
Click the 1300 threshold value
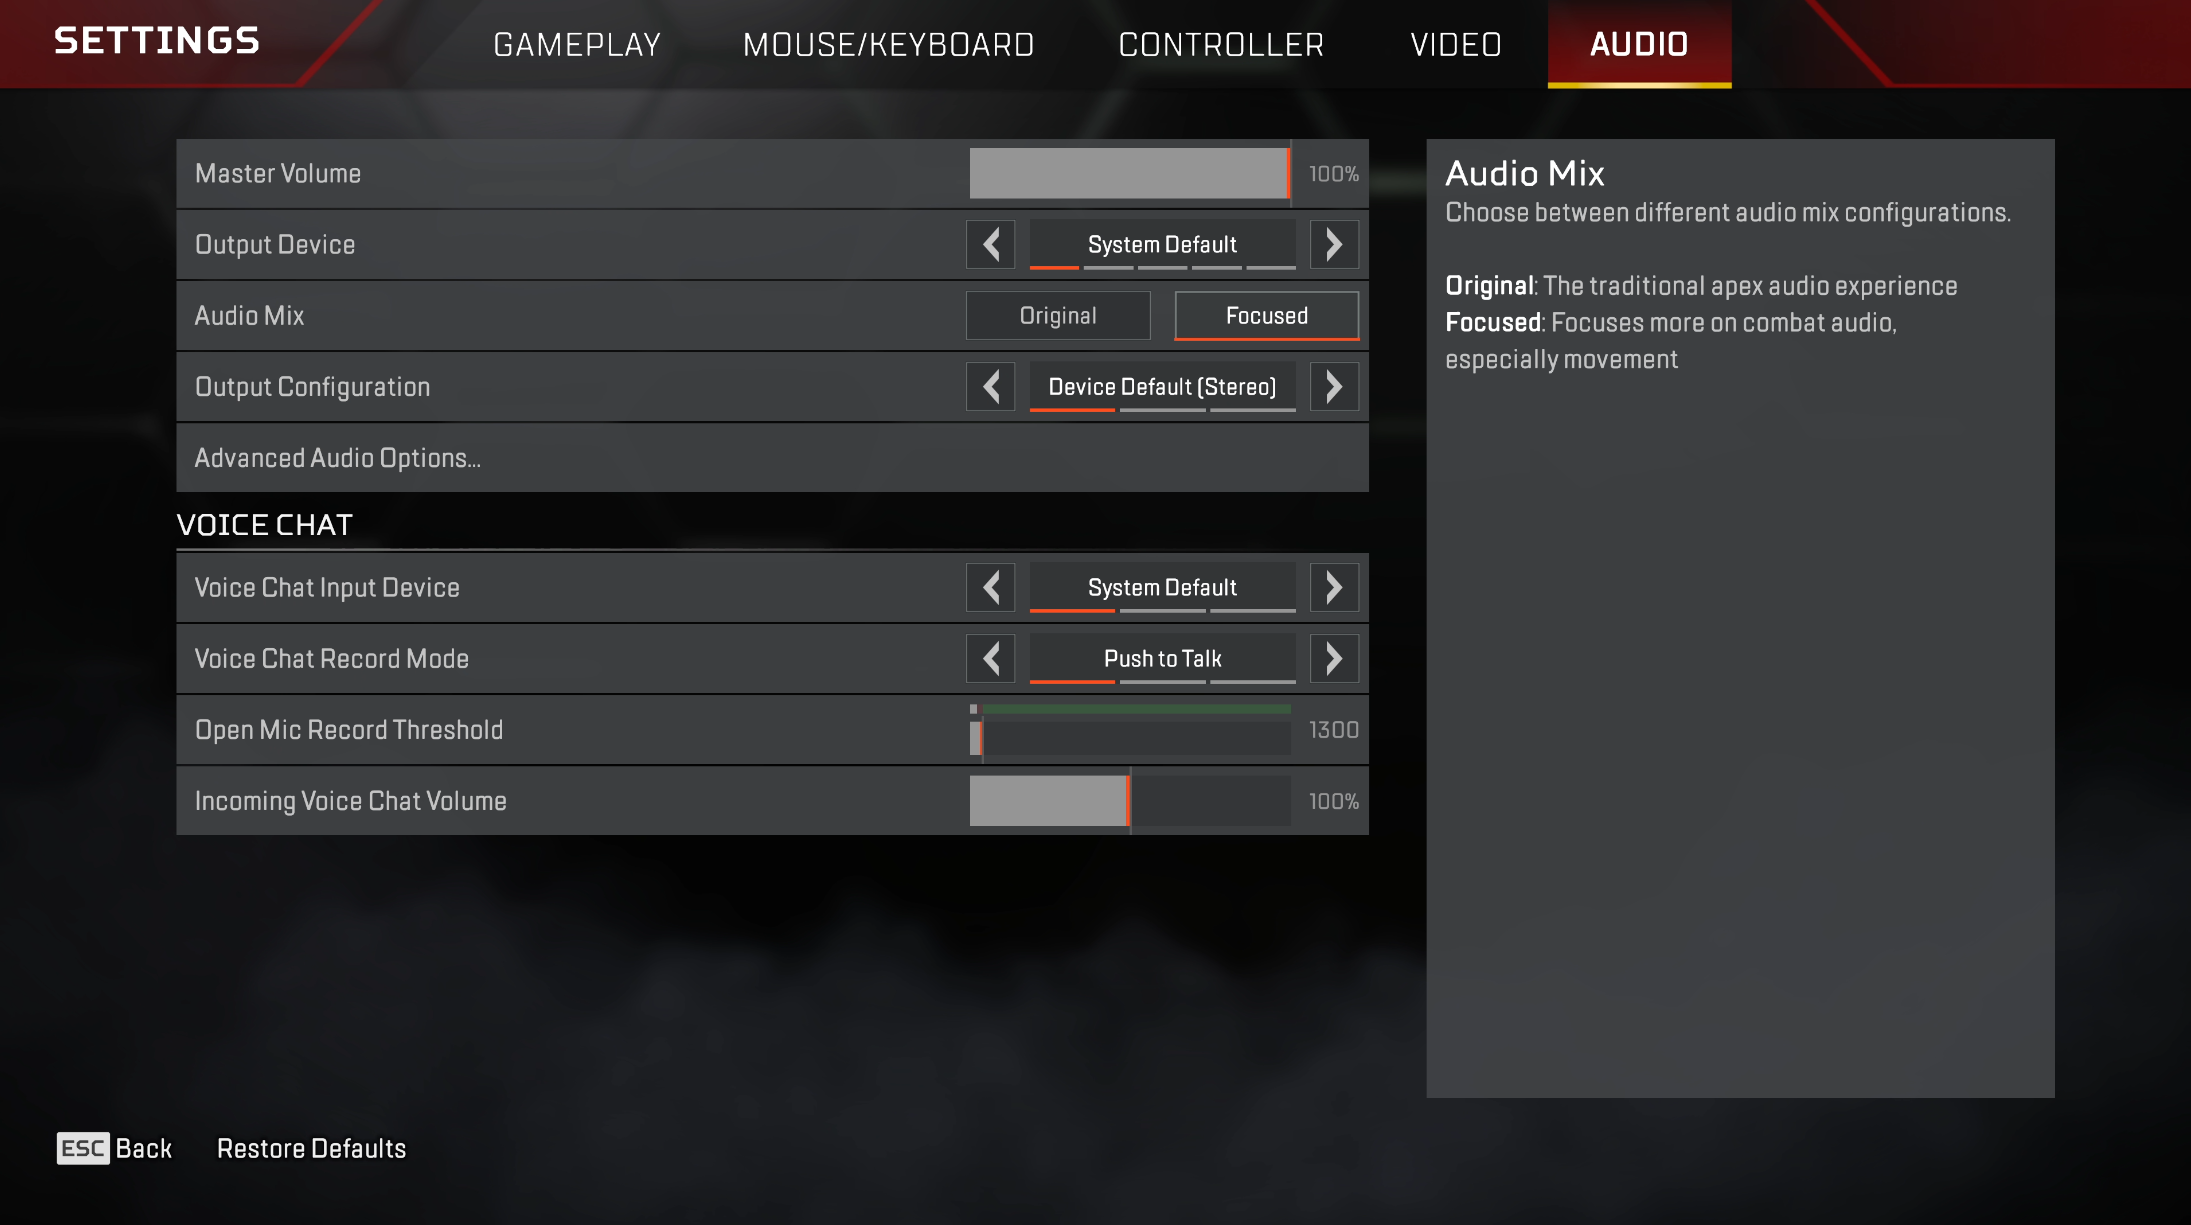(x=1334, y=730)
